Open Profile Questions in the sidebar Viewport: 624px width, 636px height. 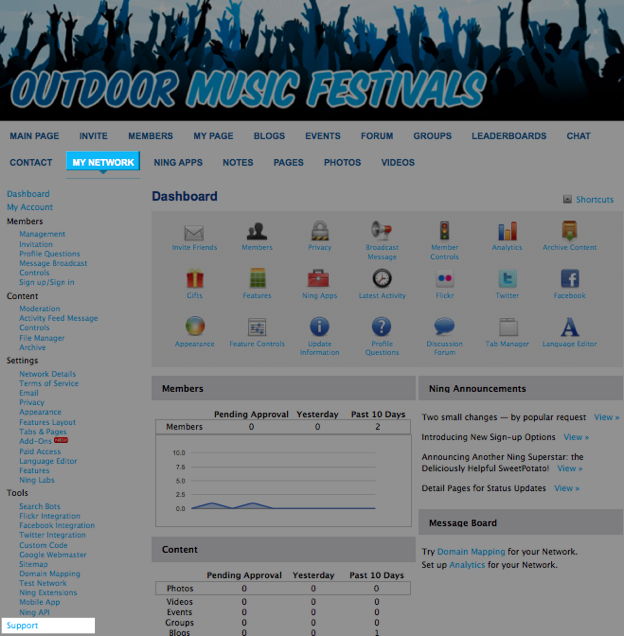click(x=49, y=254)
